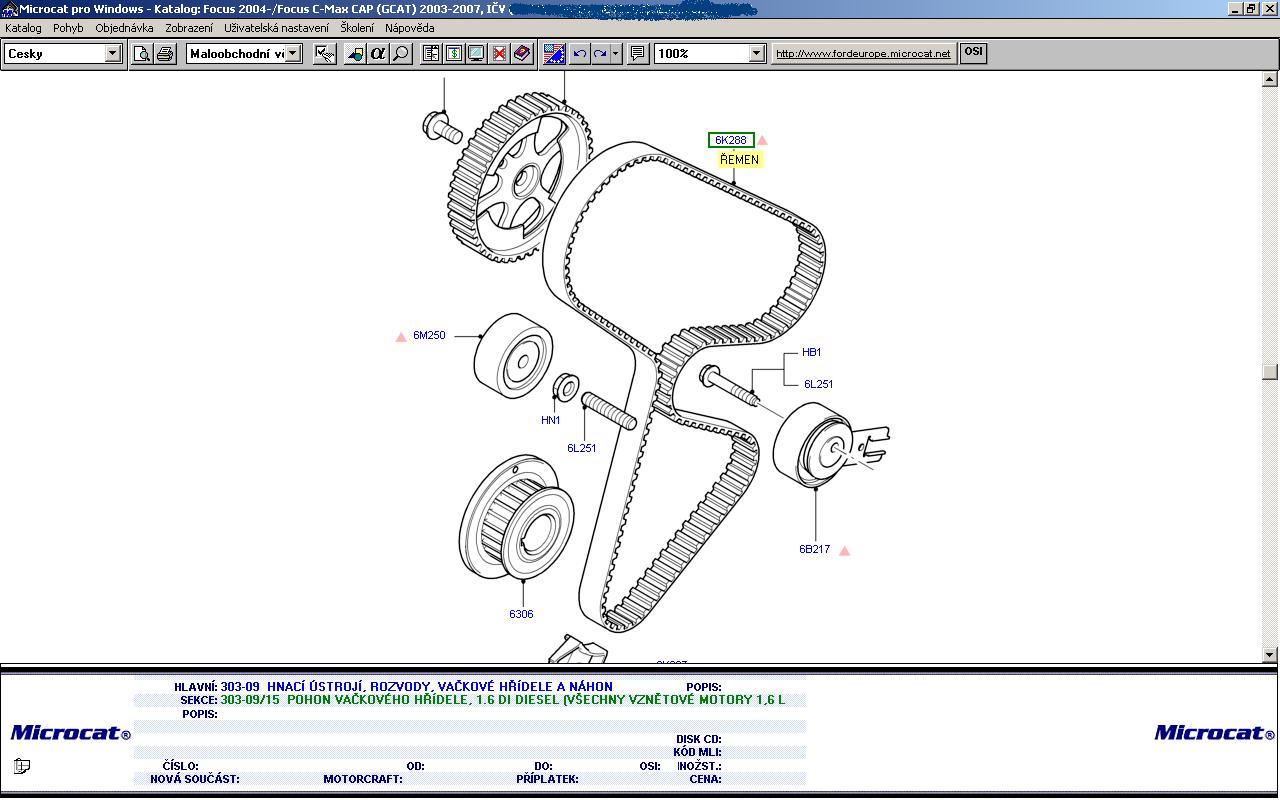Click the vertical scrollbar thumb
The height and width of the screenshot is (800, 1280).
[1270, 372]
